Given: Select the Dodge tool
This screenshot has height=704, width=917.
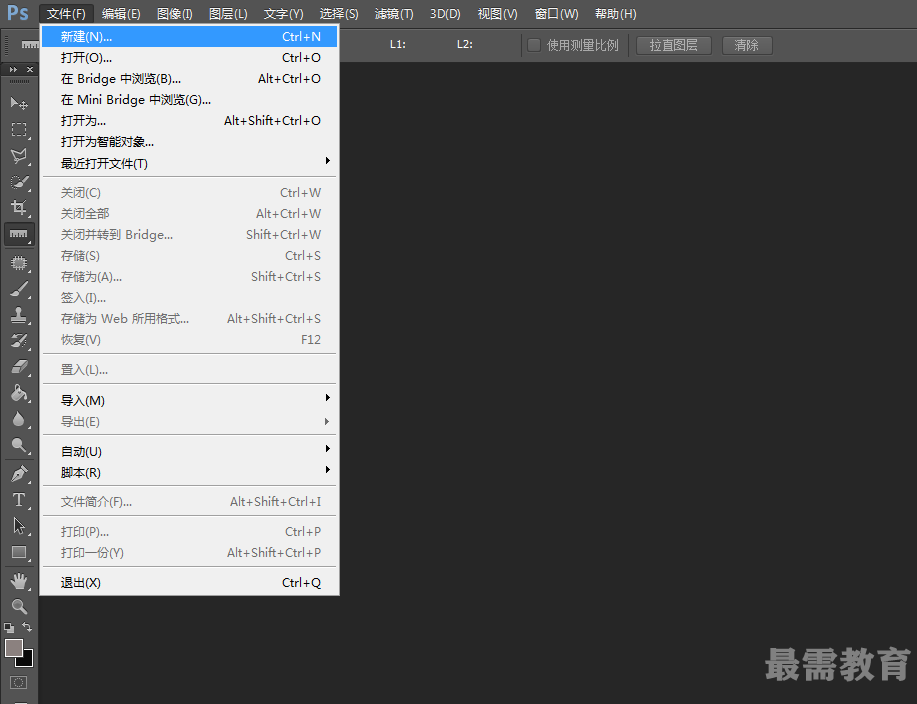Looking at the screenshot, I should (x=19, y=446).
